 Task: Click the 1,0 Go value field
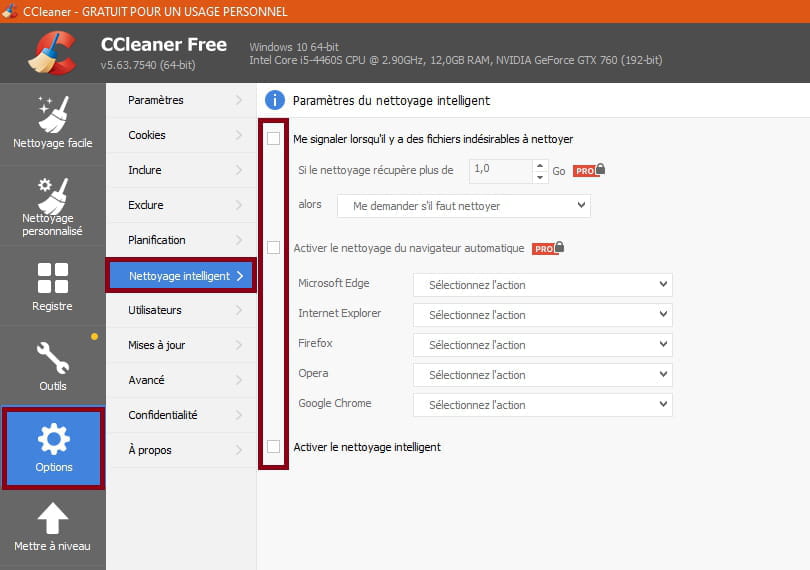[x=501, y=171]
